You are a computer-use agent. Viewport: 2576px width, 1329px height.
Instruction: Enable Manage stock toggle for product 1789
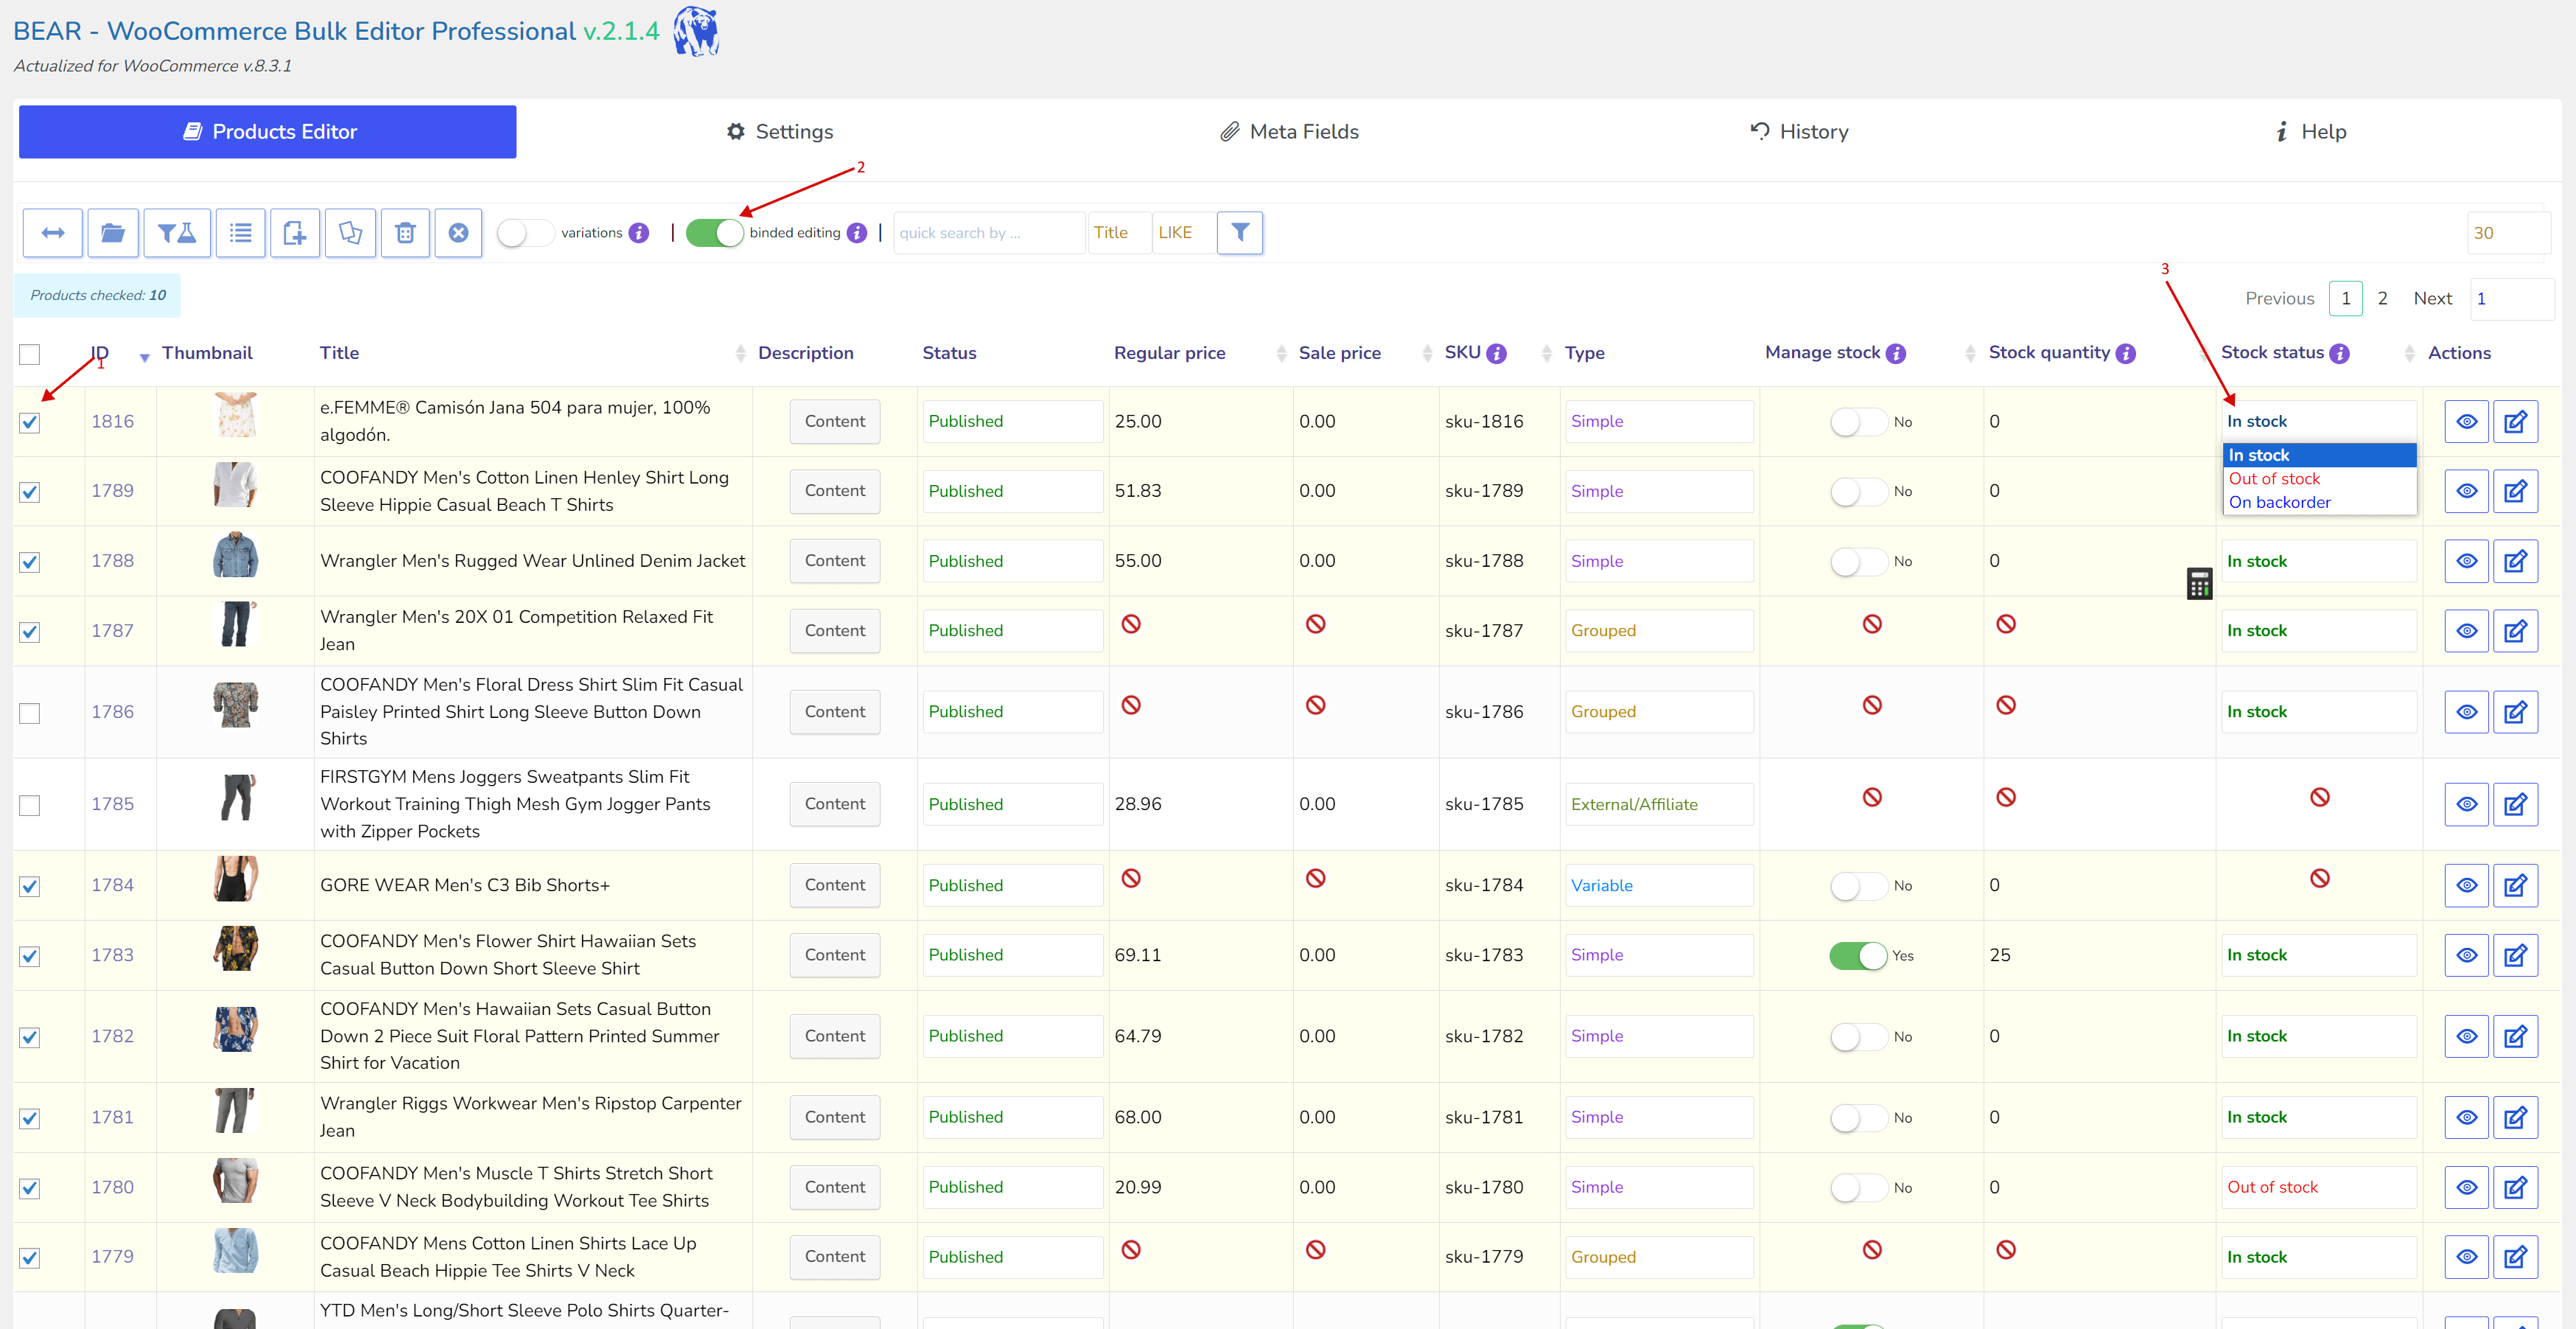point(1858,491)
